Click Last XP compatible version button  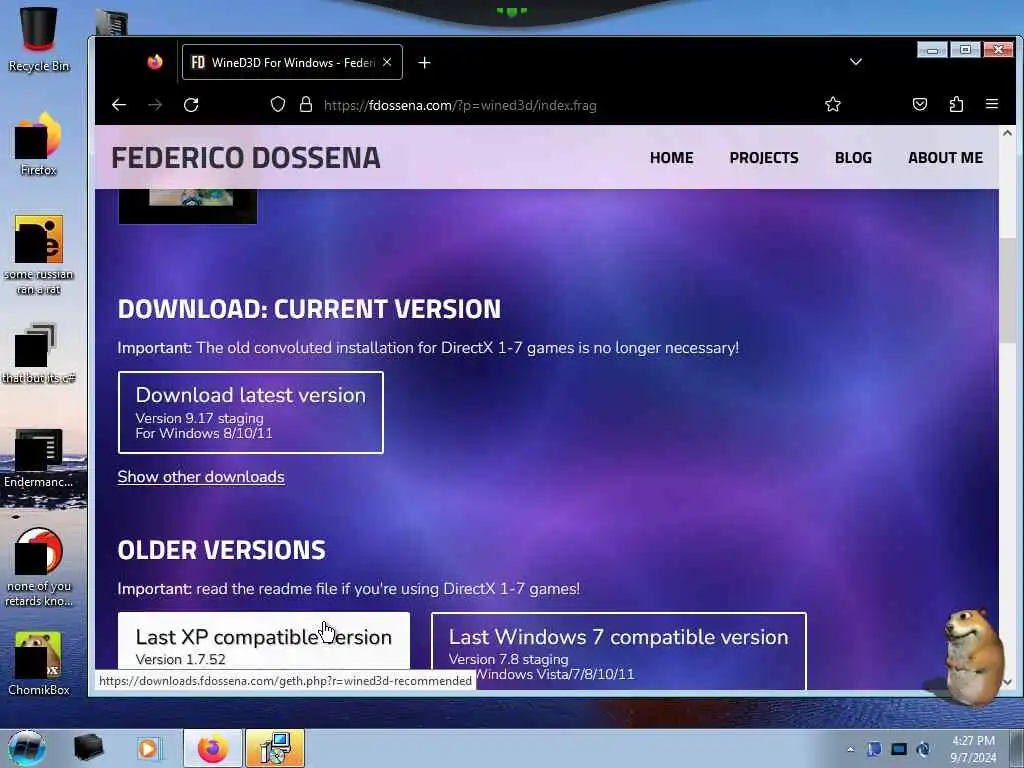point(264,643)
